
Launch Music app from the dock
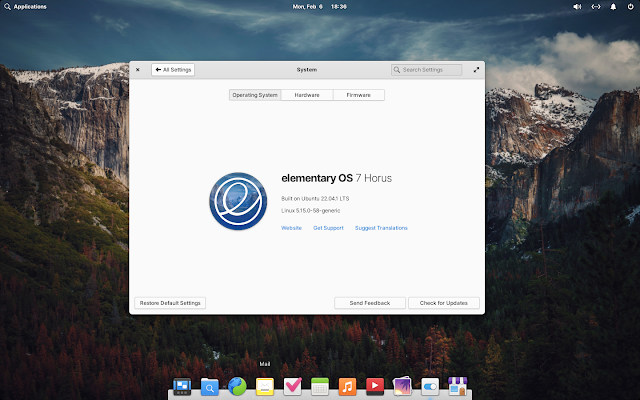point(347,386)
